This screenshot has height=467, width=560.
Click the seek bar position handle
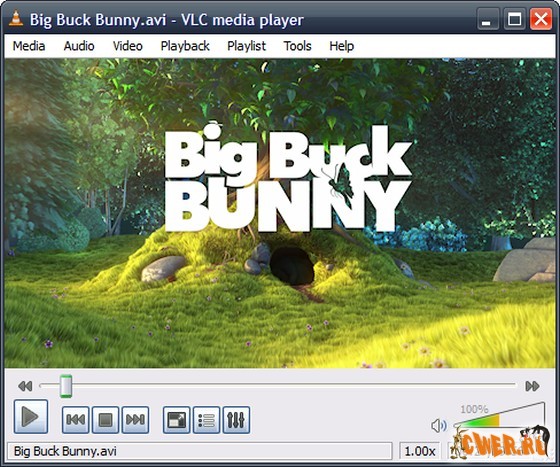pos(66,386)
